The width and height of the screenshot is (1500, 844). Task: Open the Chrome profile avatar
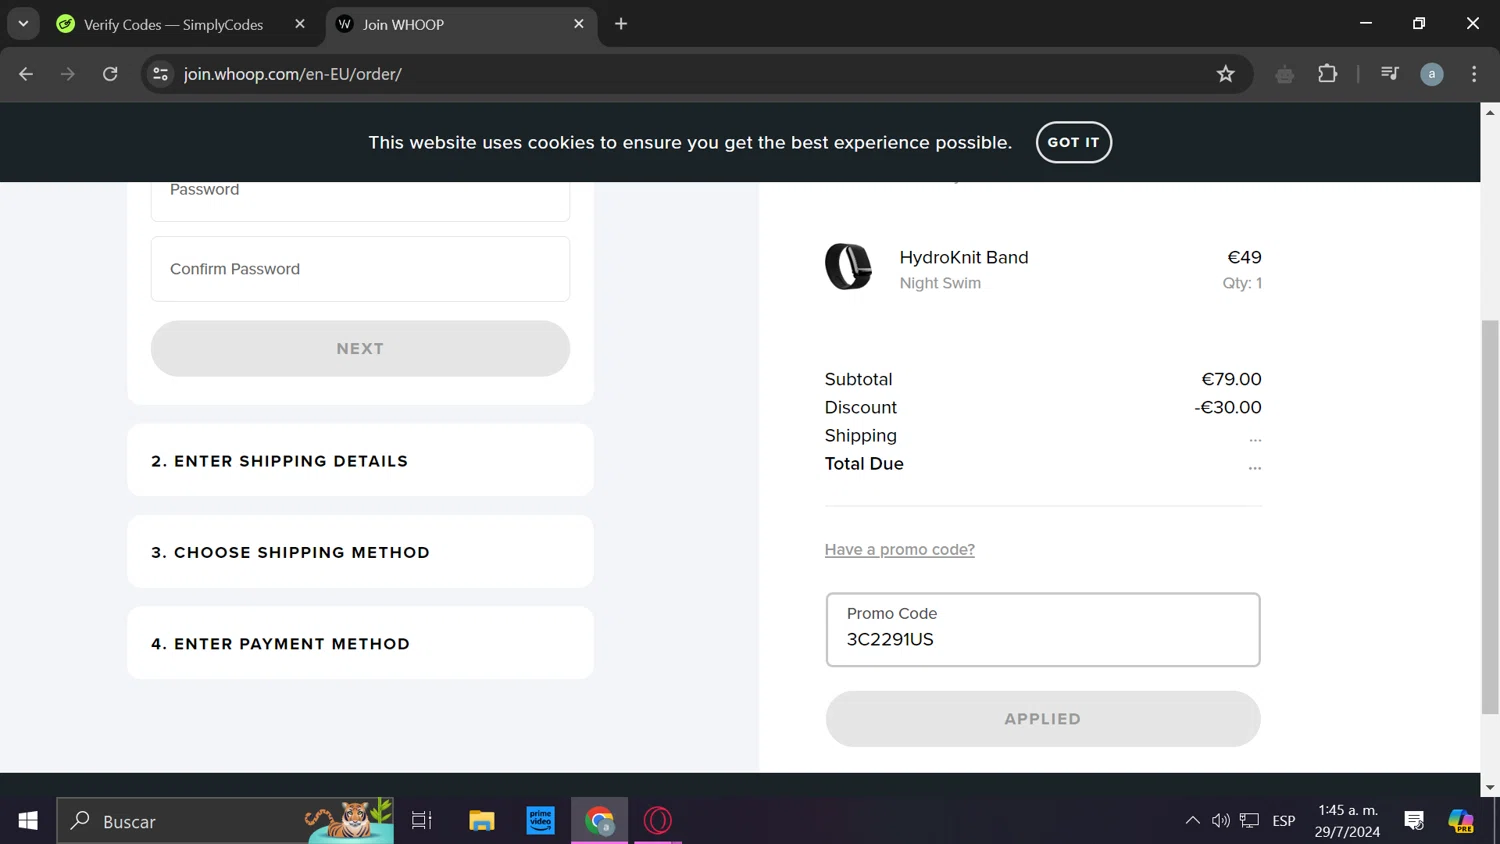pyautogui.click(x=1432, y=74)
